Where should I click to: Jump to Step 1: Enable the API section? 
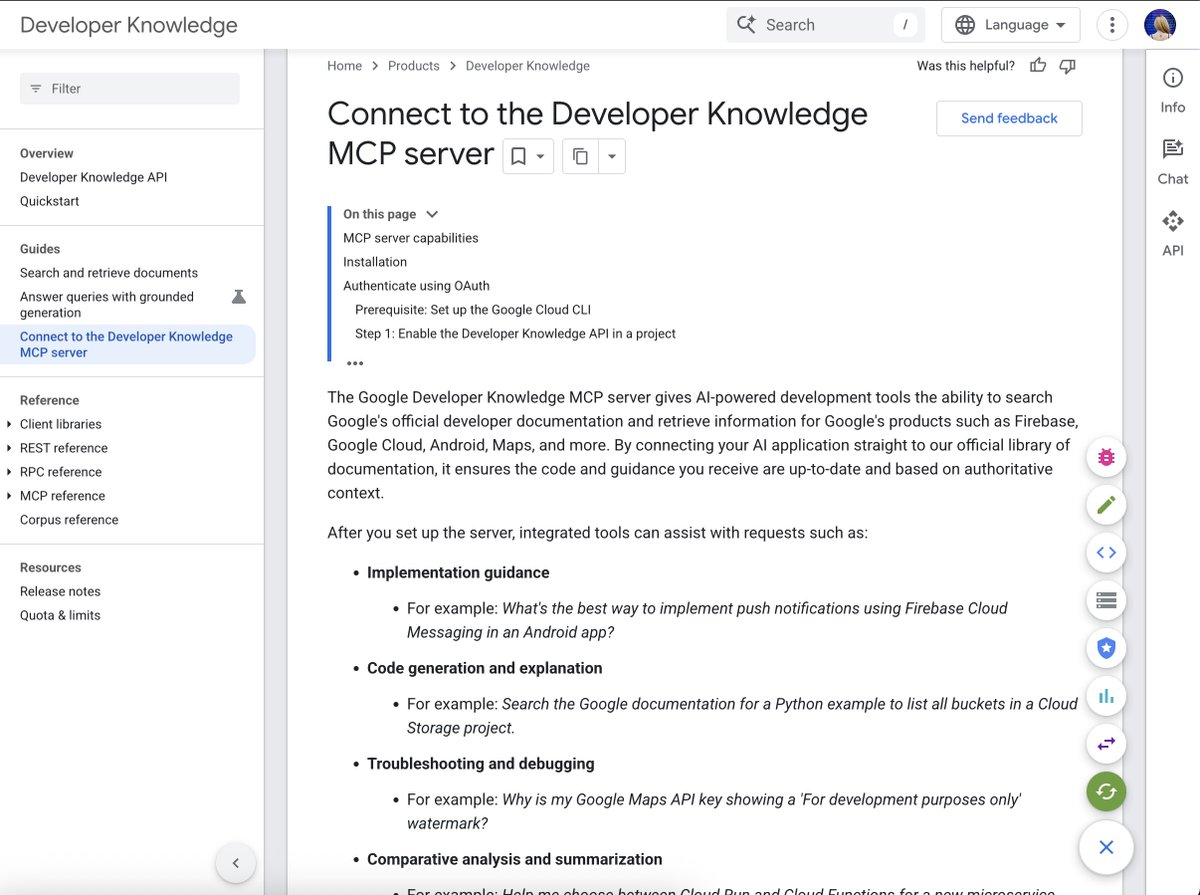point(516,334)
